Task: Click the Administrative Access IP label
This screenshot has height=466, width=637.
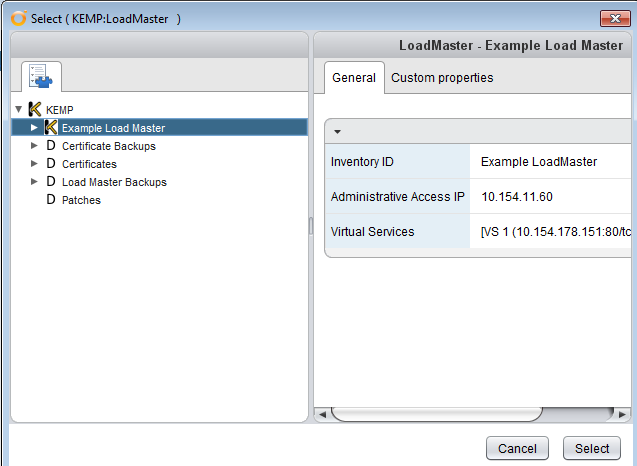Action: coord(397,196)
